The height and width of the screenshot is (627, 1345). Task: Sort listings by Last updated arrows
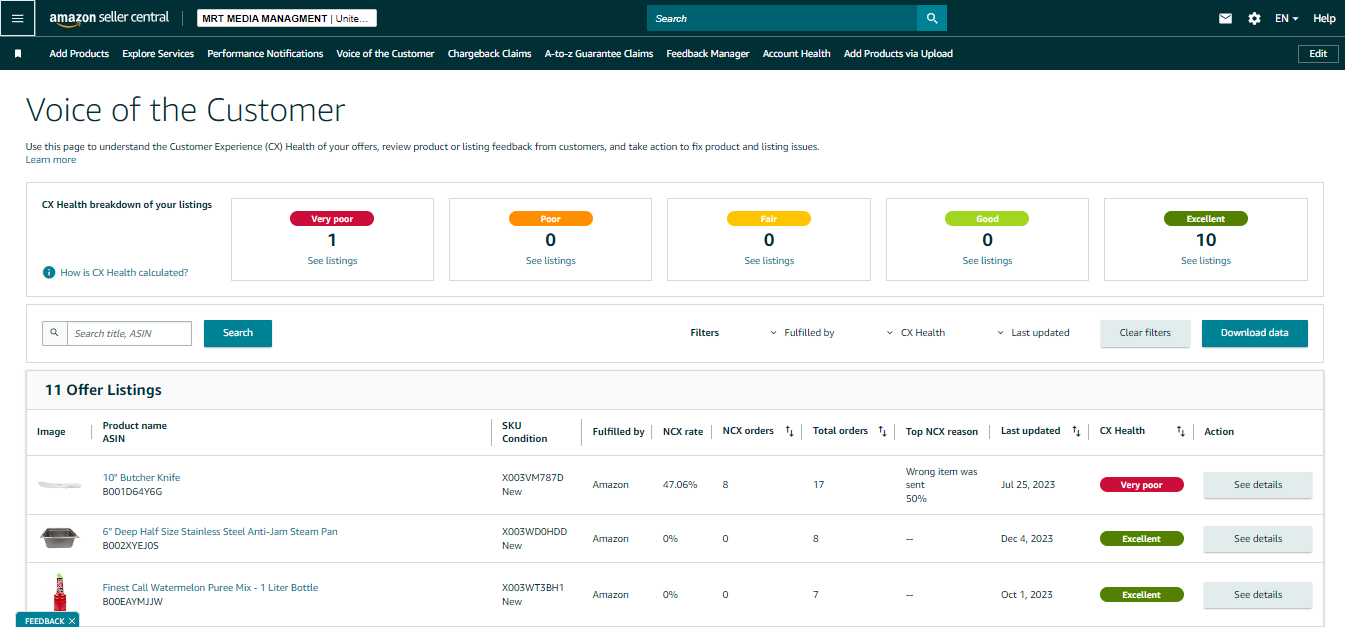[x=1076, y=431]
